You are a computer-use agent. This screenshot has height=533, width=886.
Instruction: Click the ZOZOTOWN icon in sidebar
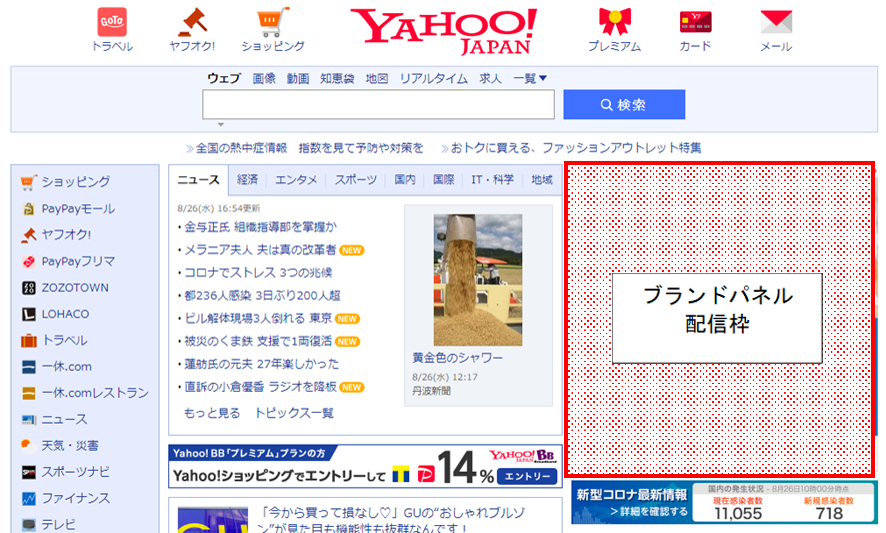tap(29, 288)
